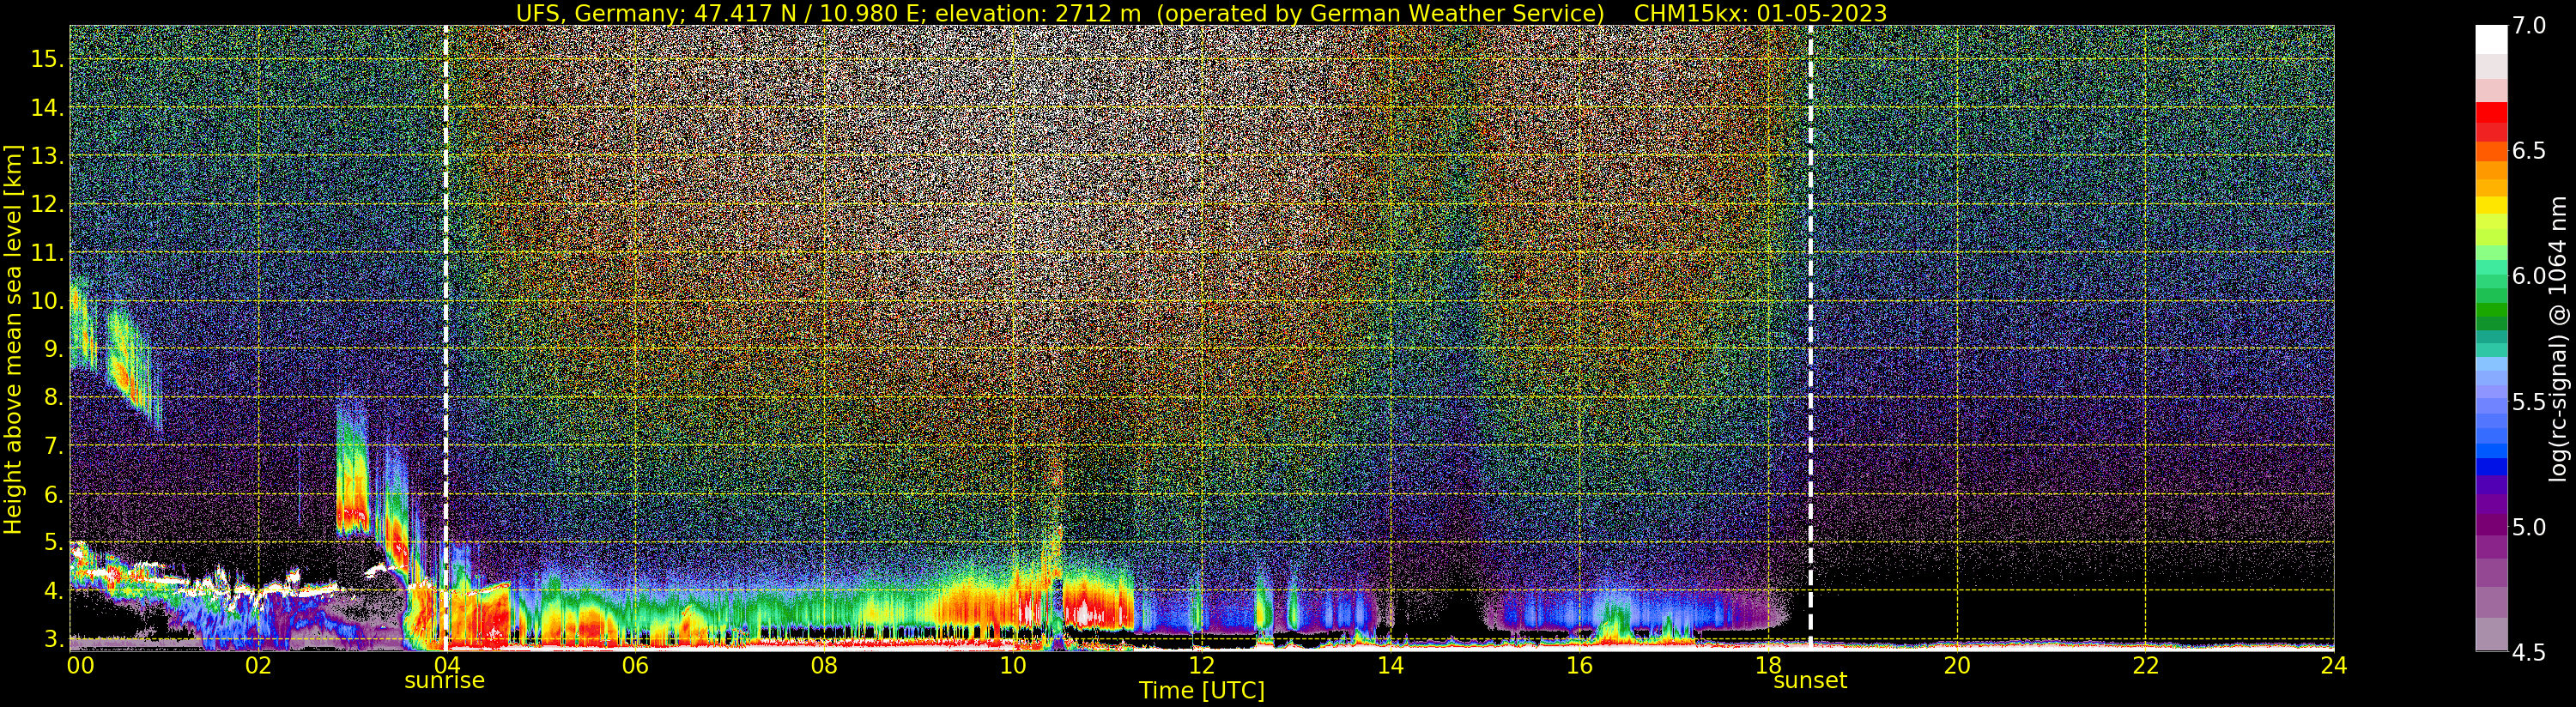2576x707 pixels.
Task: Click the 4. height axis tick label
Action: tap(54, 591)
